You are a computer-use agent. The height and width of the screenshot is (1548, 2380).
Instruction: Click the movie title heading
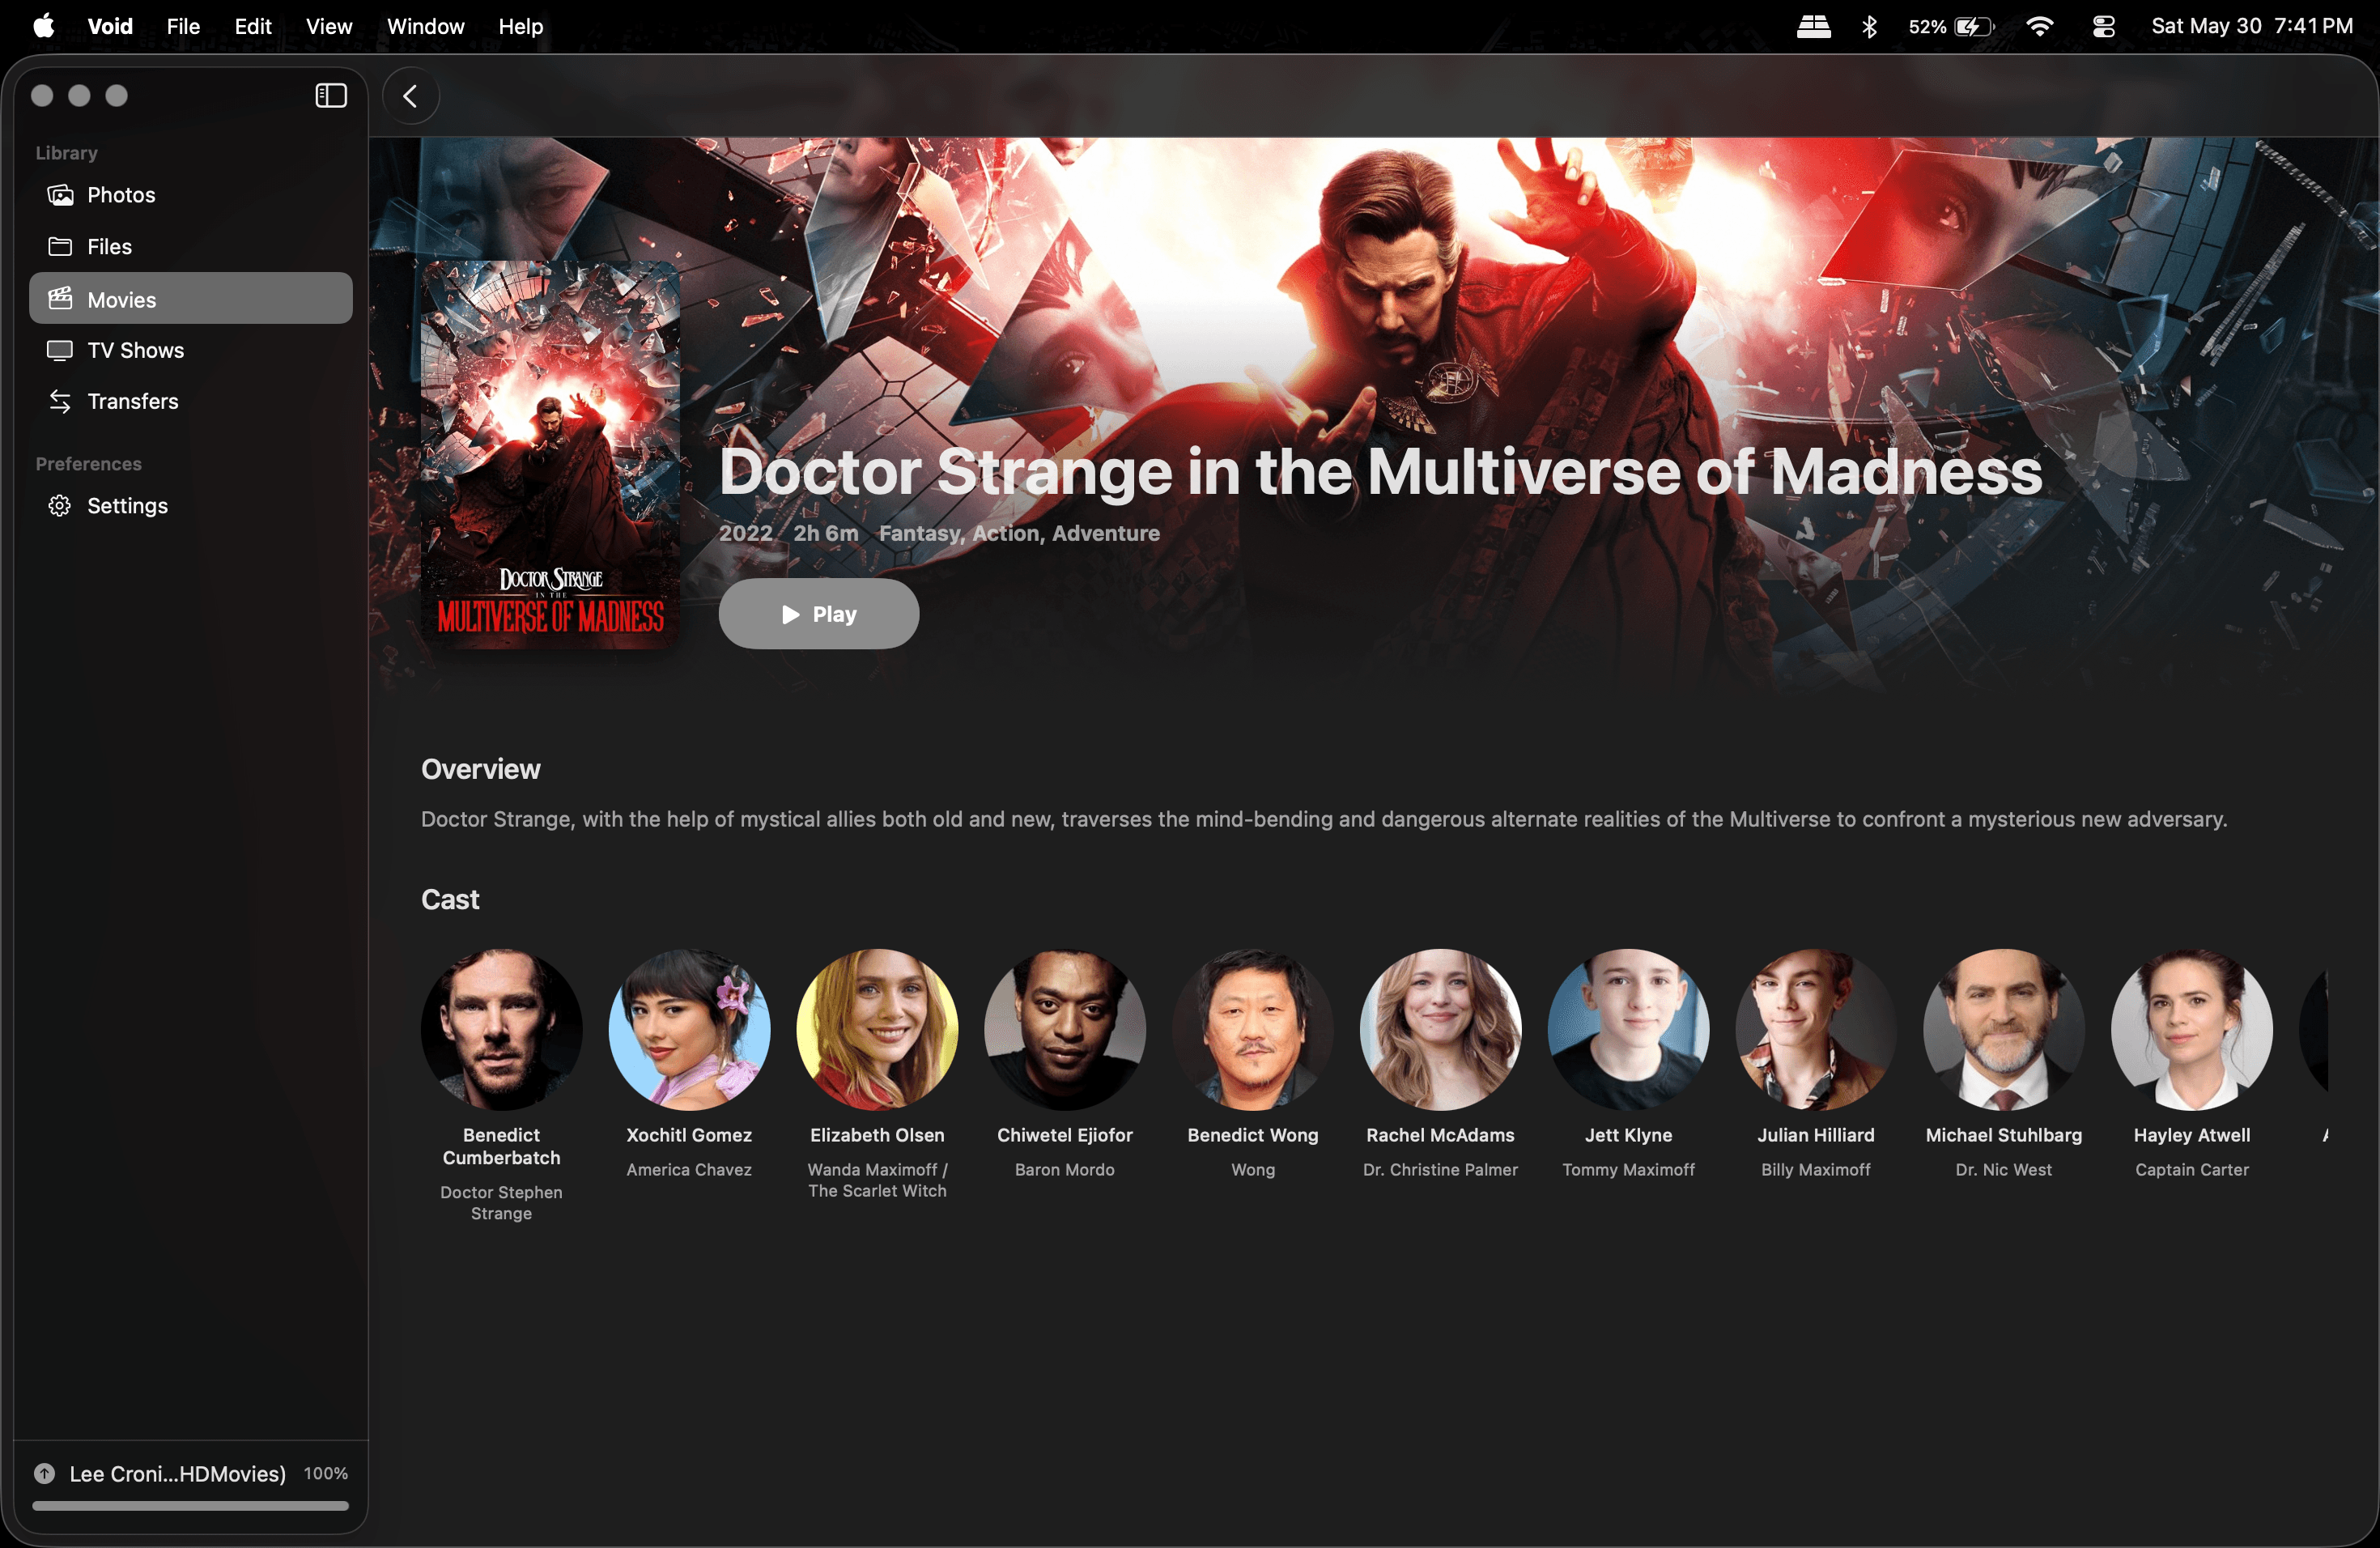click(x=1381, y=471)
